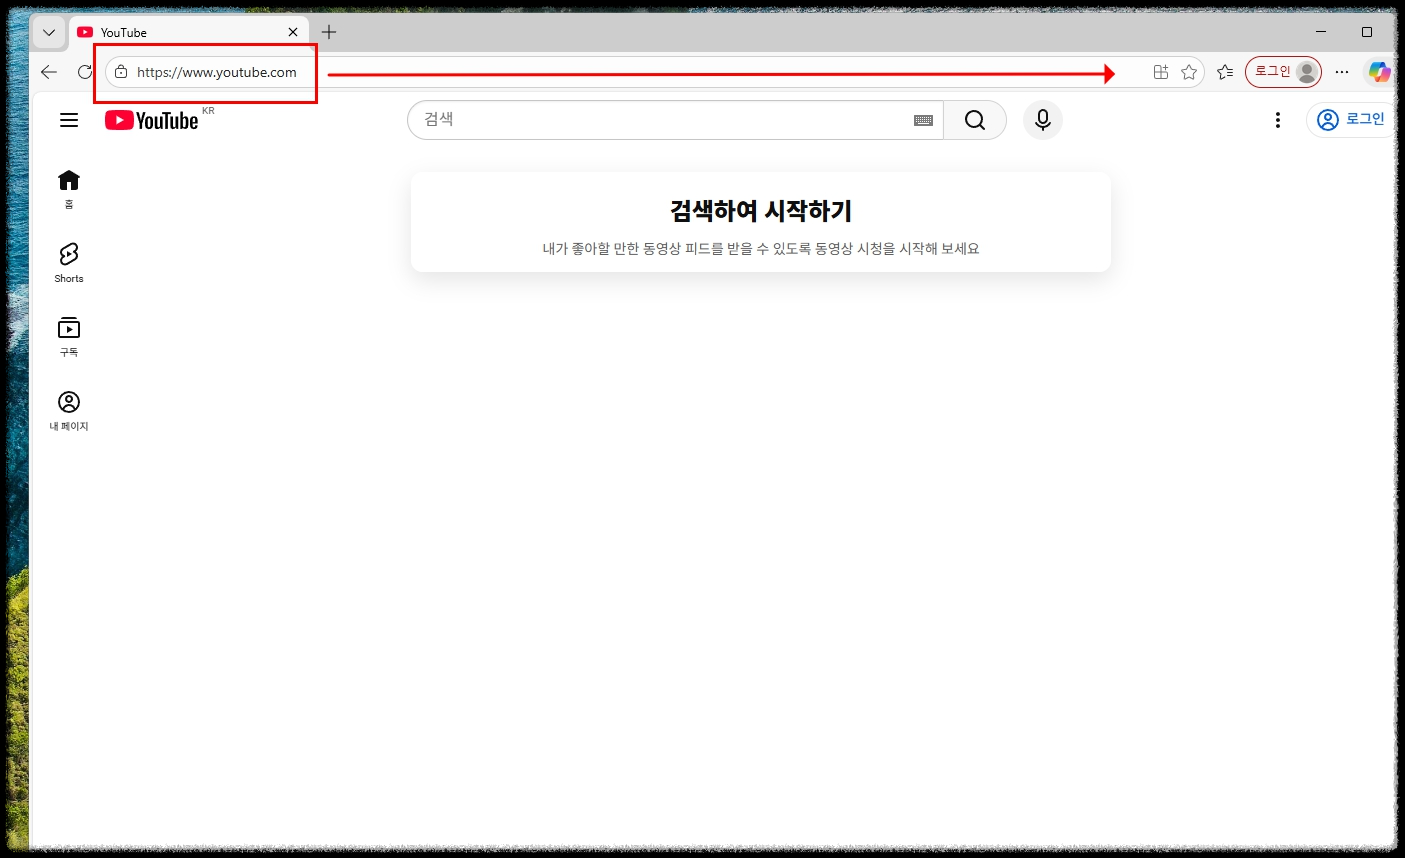Collapse the sidebar with the hamburger menu
The image size is (1405, 858).
[x=68, y=119]
